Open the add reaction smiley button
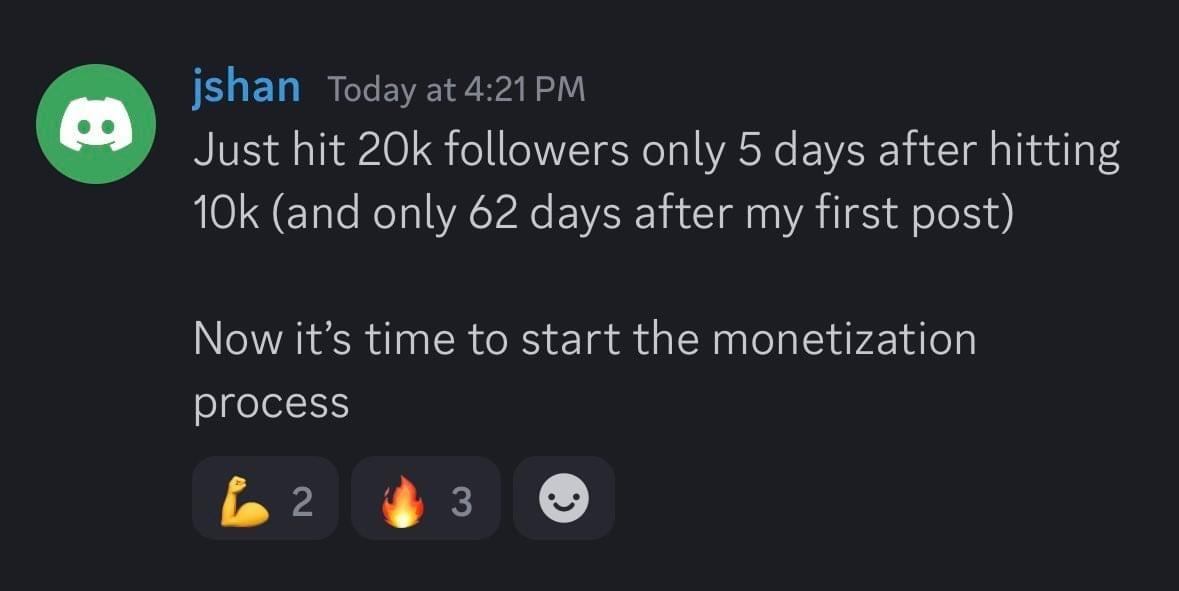The image size is (1179, 591). click(564, 498)
